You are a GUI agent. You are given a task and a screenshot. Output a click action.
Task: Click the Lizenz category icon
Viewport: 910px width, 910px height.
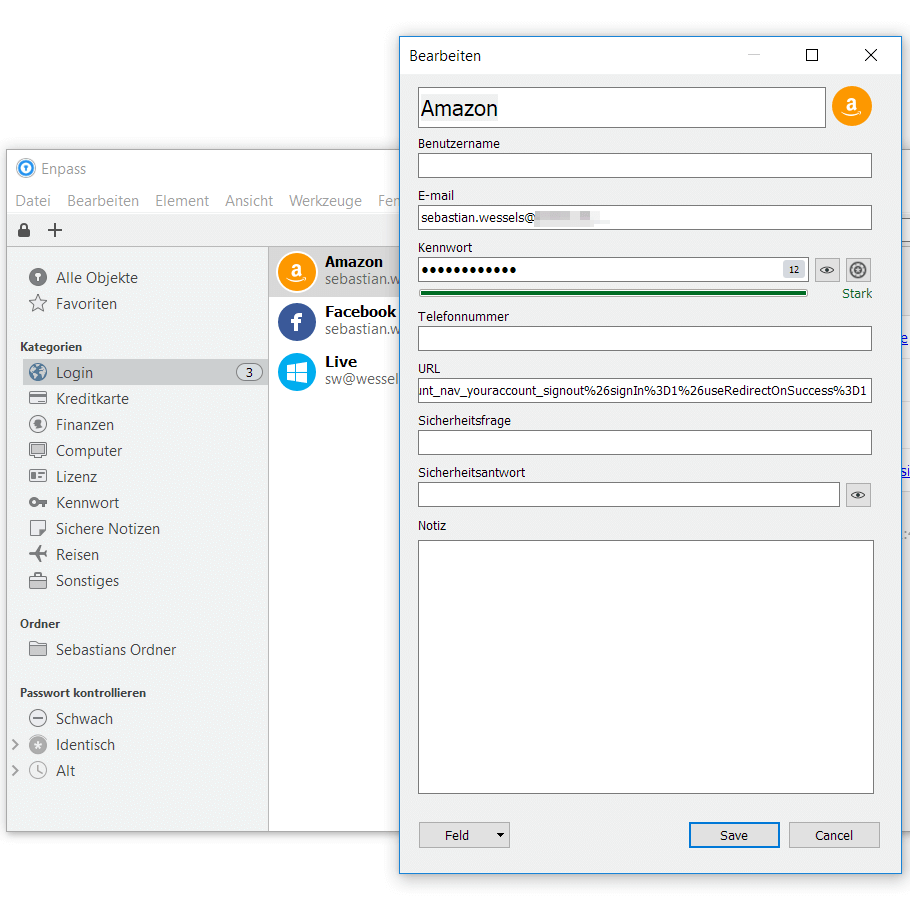pos(38,476)
